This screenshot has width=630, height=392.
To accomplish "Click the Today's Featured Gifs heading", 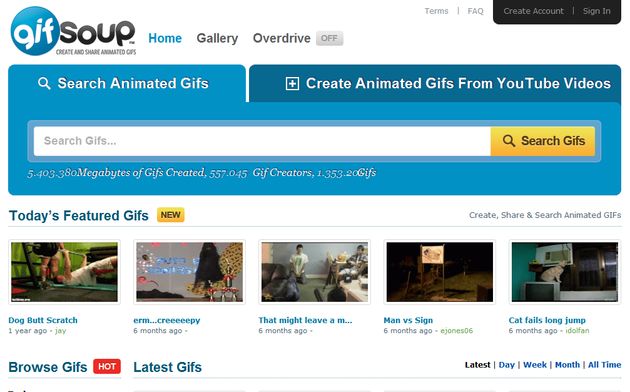I will tap(79, 216).
